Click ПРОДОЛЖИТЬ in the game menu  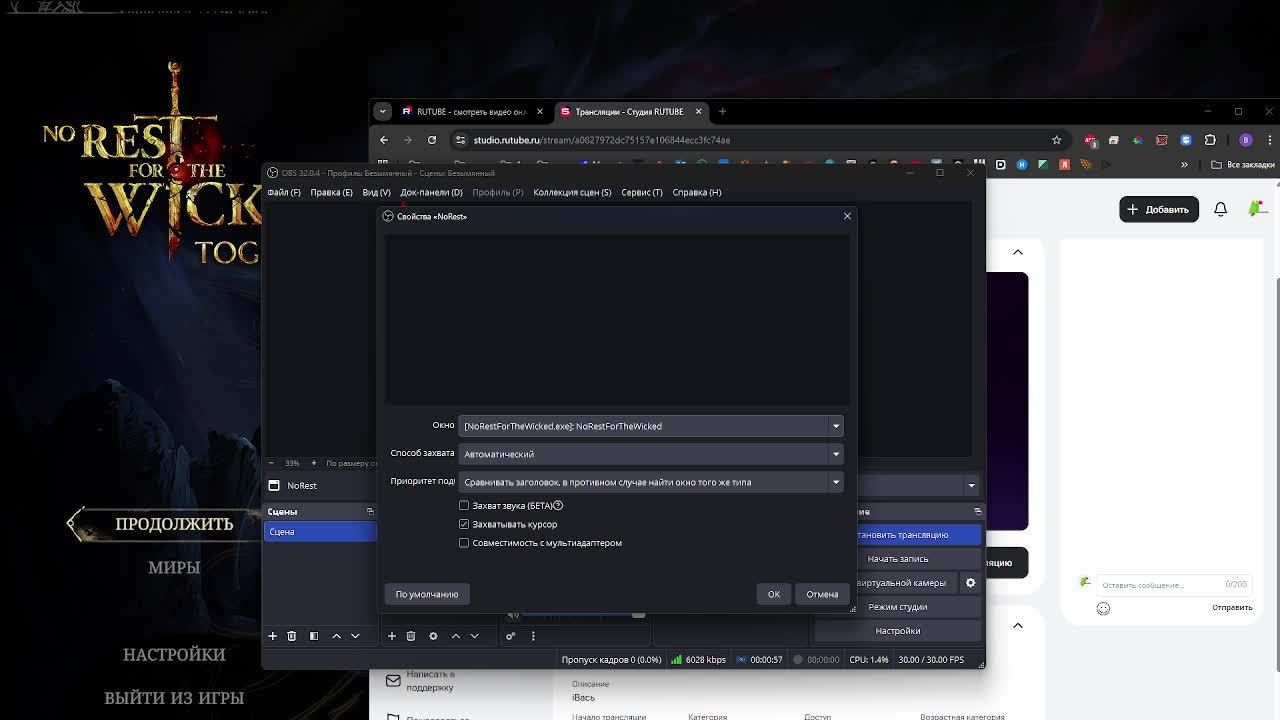(174, 524)
